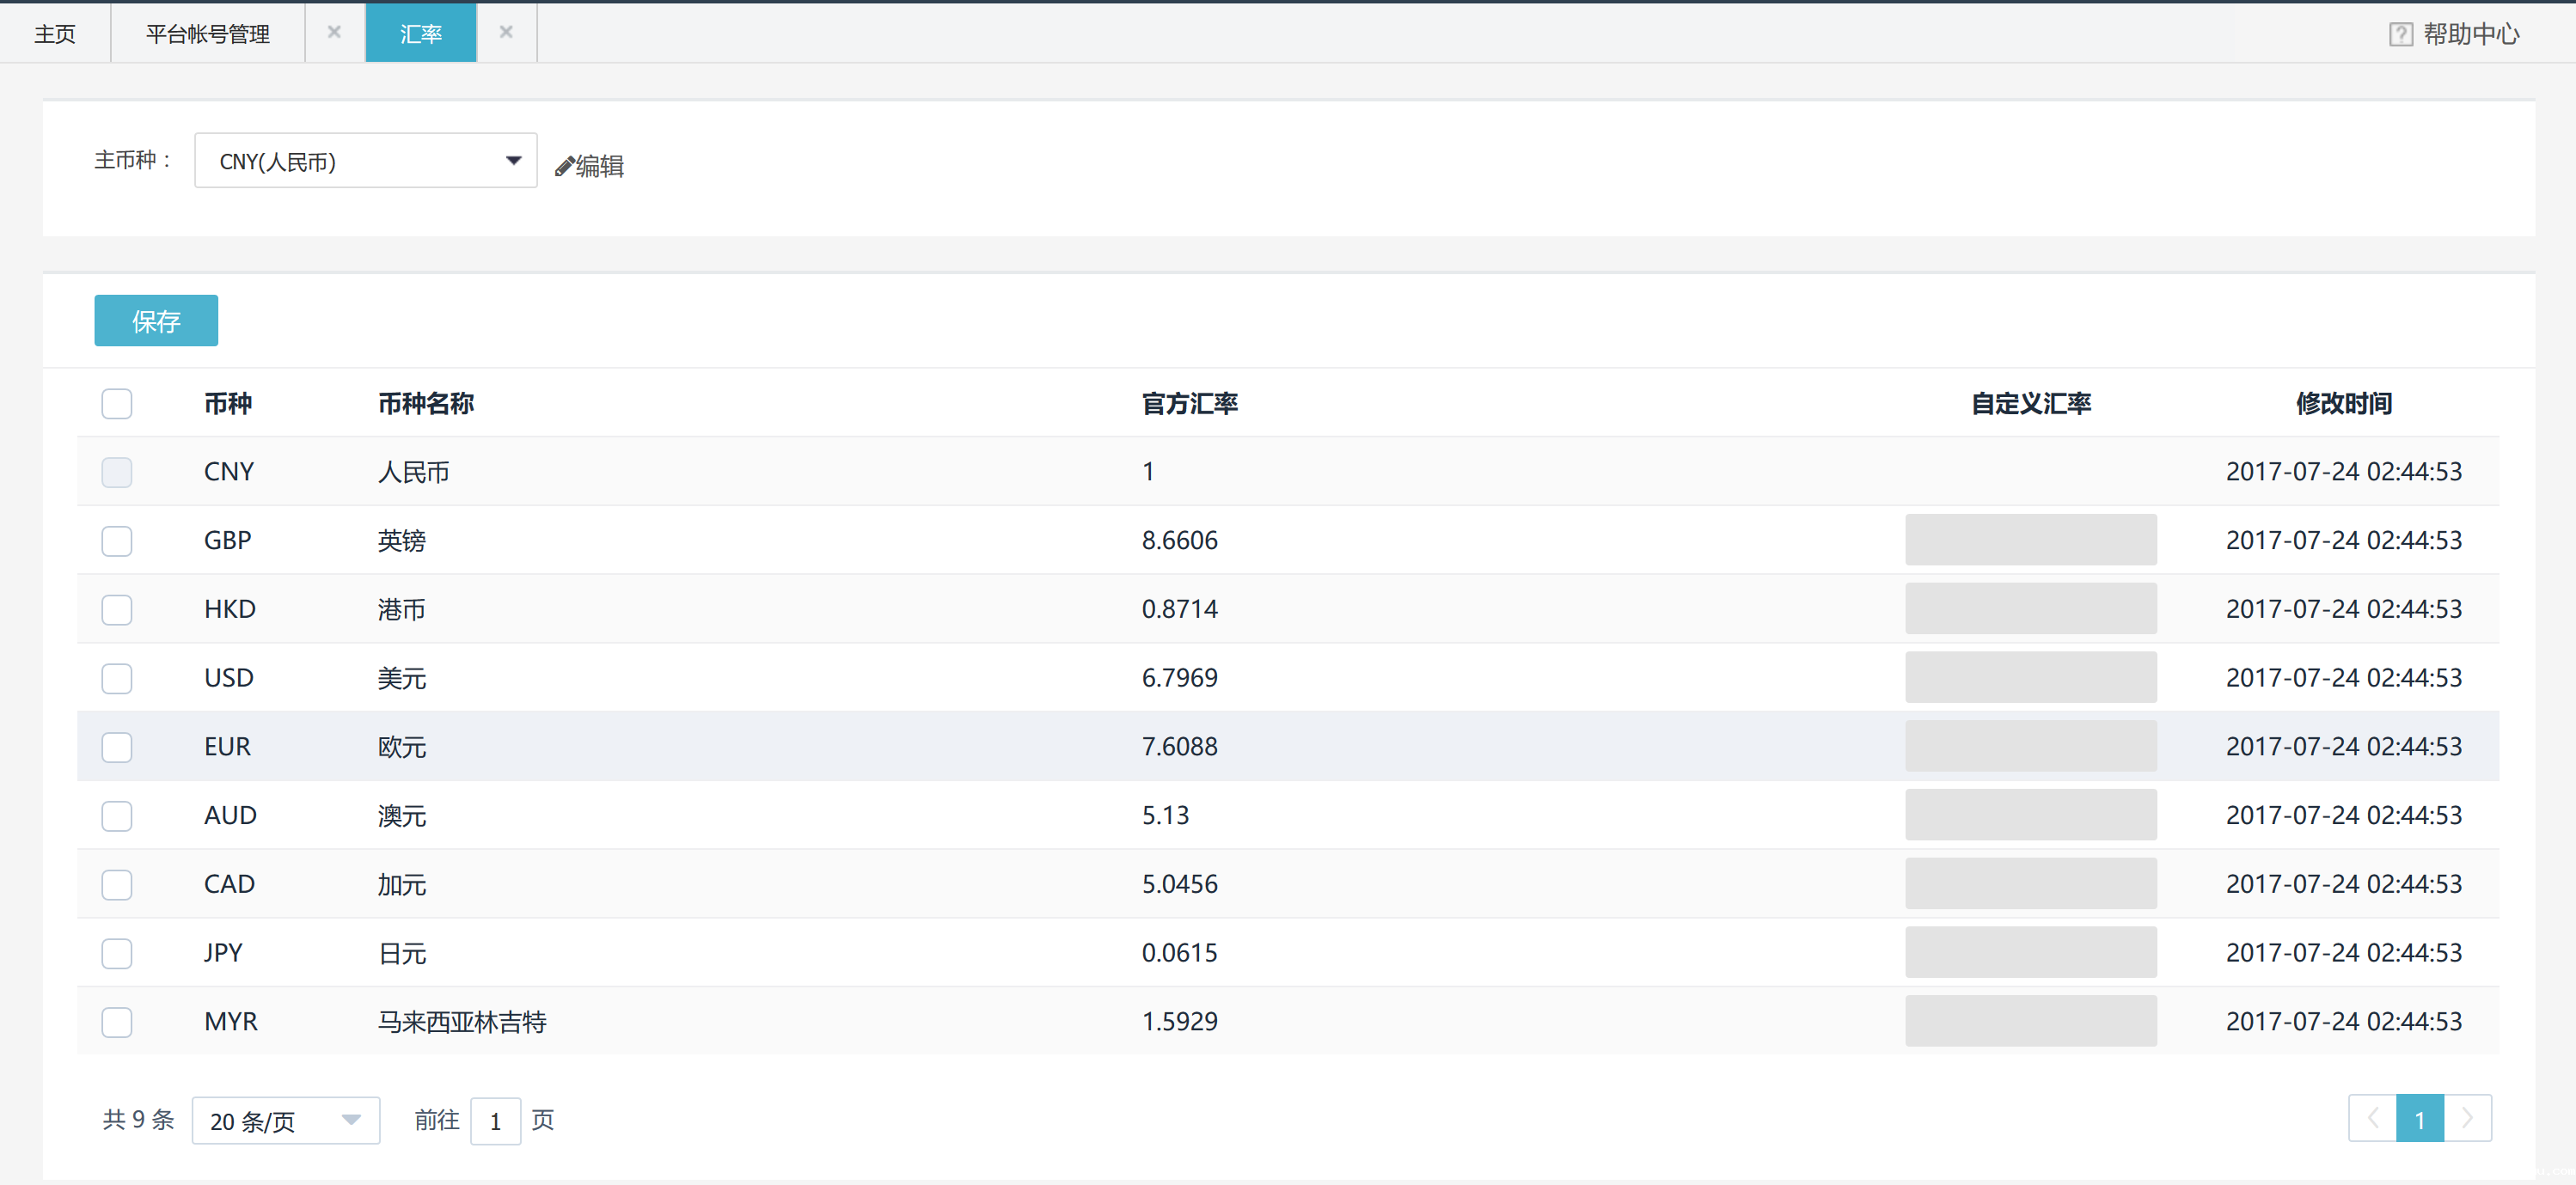
Task: Go to next page arrow
Action: click(2467, 1118)
